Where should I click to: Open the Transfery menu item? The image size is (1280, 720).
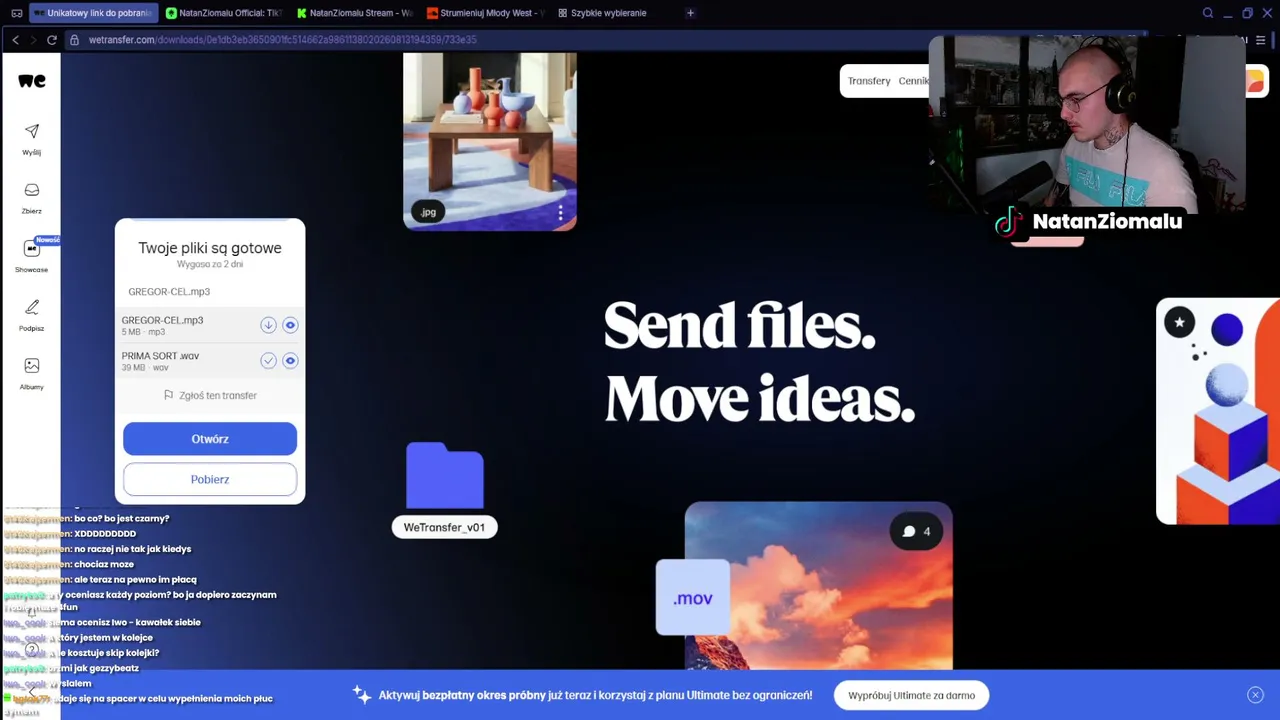pyautogui.click(x=869, y=81)
